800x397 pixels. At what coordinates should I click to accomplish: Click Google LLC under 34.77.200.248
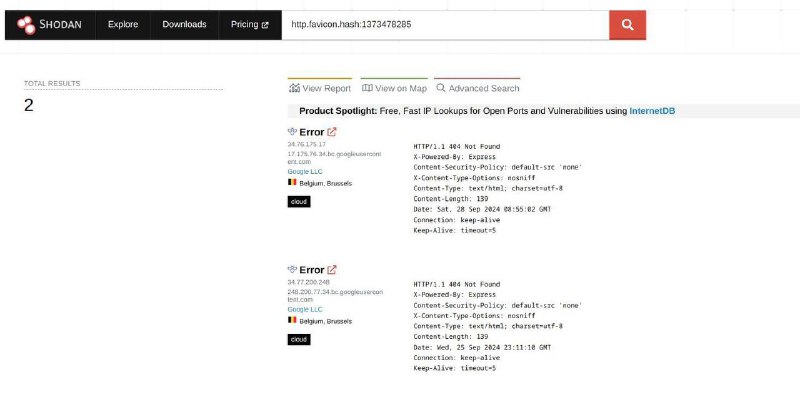305,310
